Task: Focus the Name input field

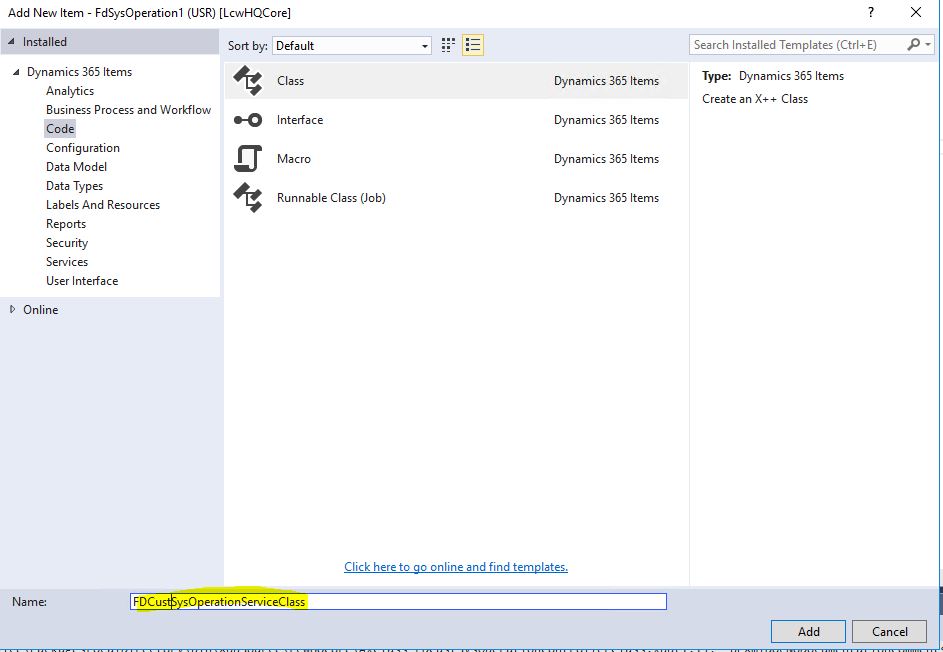Action: (x=398, y=601)
